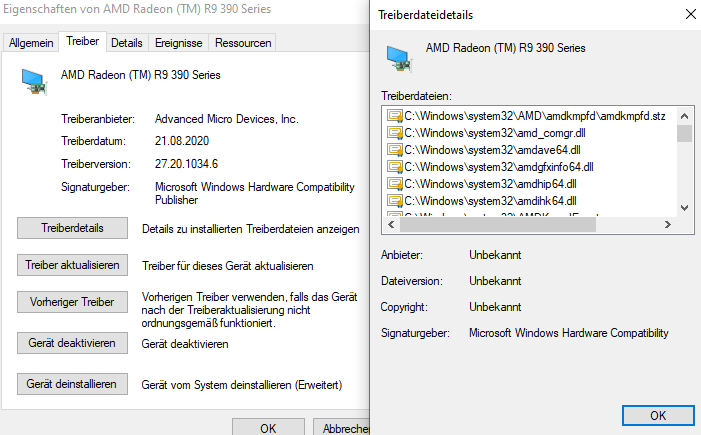Click the horizontal scrollbar thumb in file list
The width and height of the screenshot is (701, 435).
[498, 225]
